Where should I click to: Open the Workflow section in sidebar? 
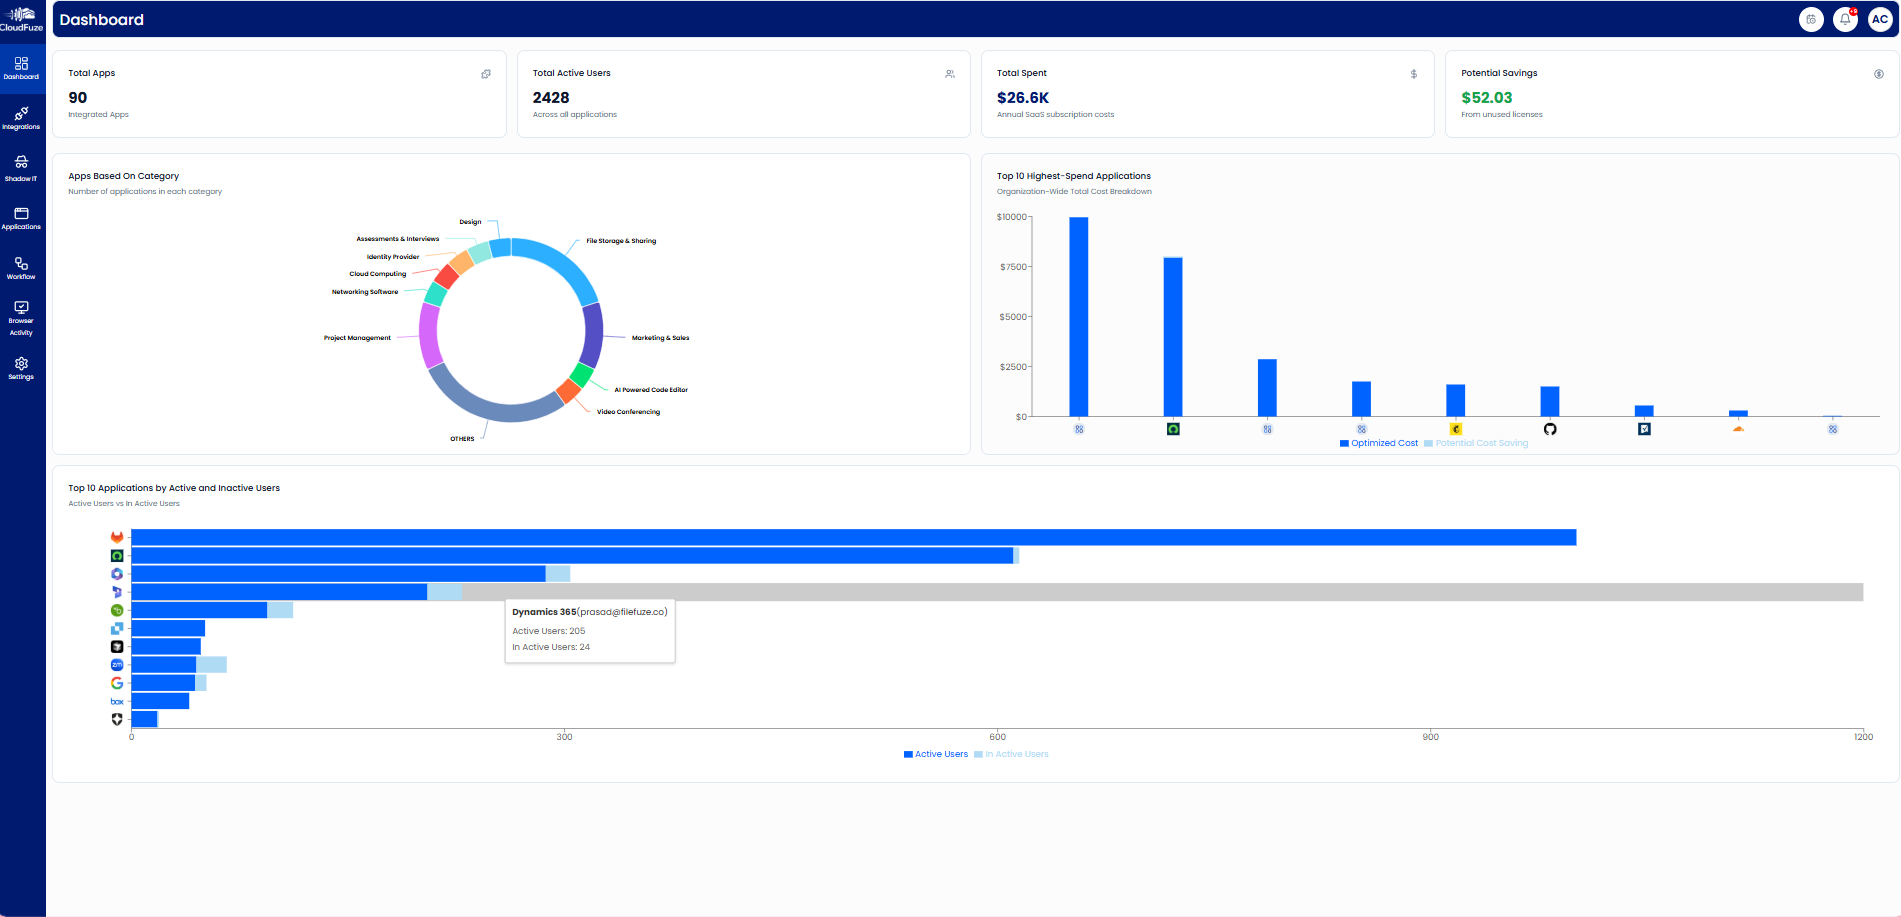[x=21, y=268]
